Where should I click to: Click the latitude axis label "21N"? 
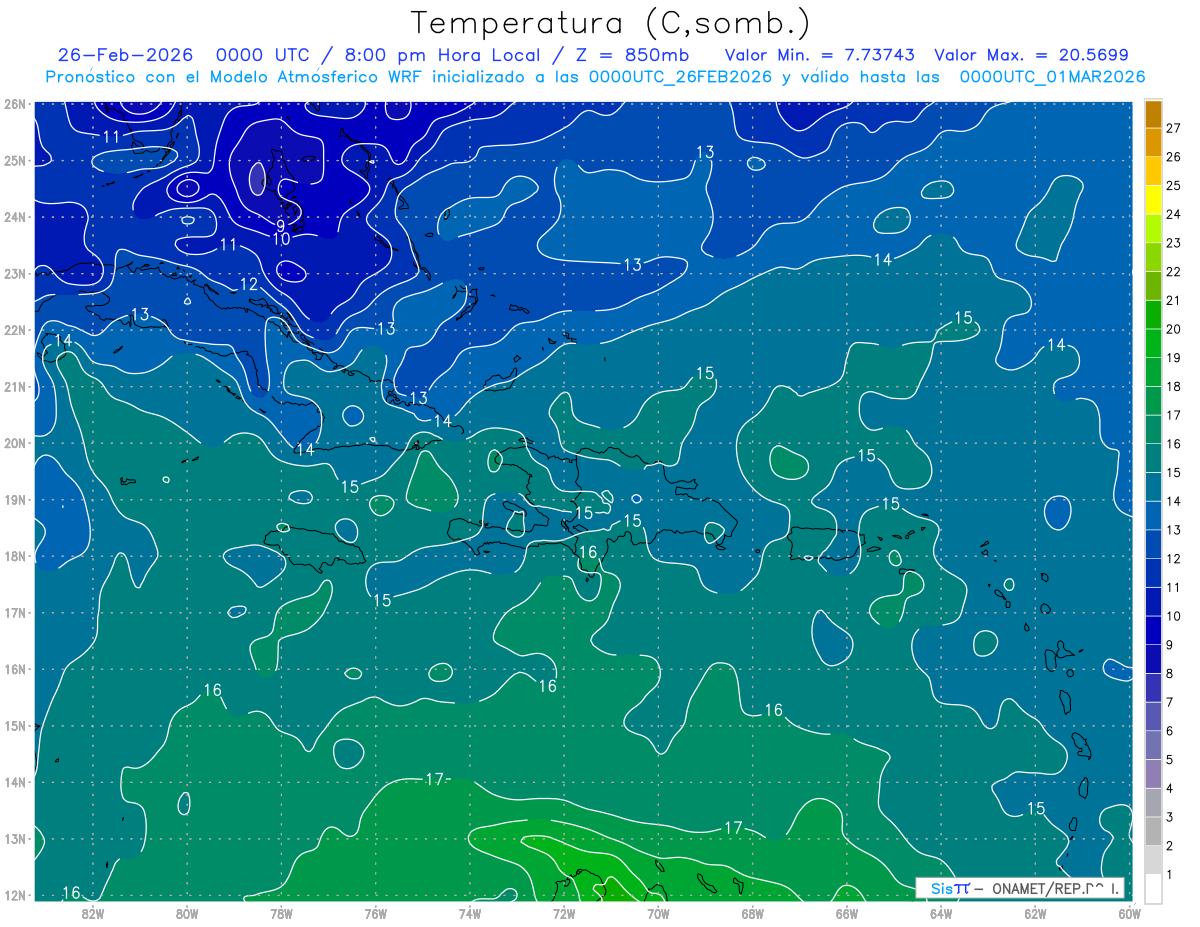coord(14,387)
